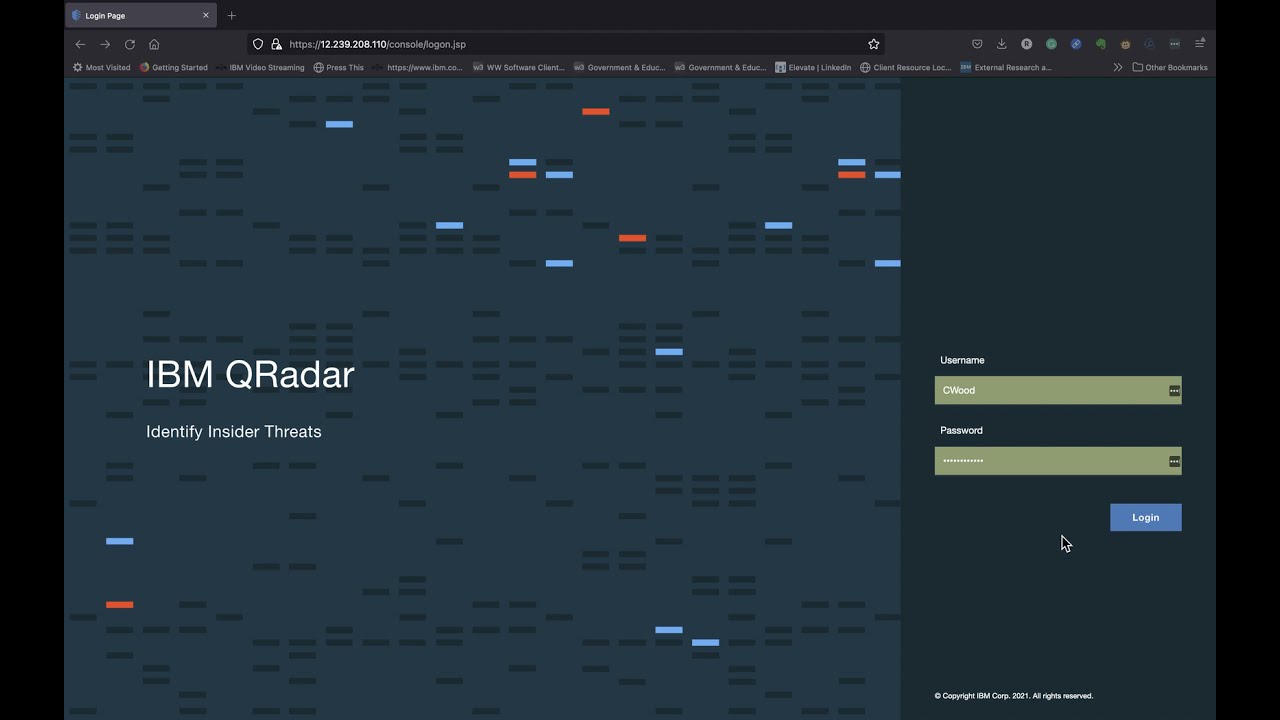The image size is (1280, 720).
Task: Go back with the browser back arrow
Action: (80, 44)
